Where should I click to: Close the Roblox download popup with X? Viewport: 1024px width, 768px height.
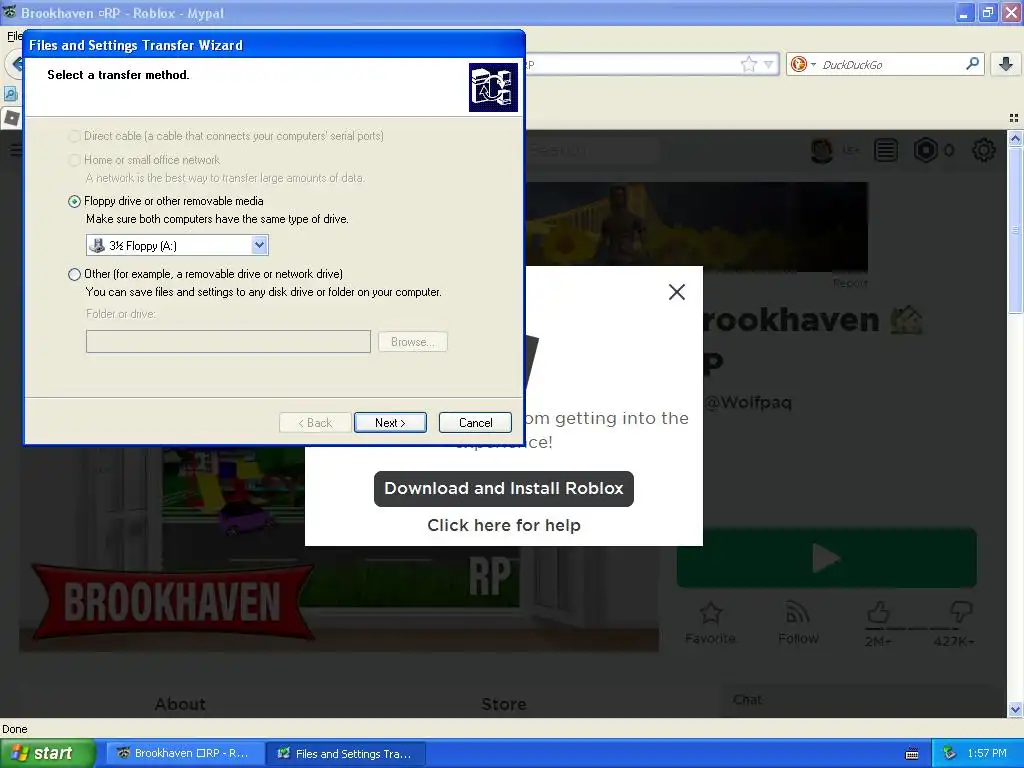[x=677, y=292]
